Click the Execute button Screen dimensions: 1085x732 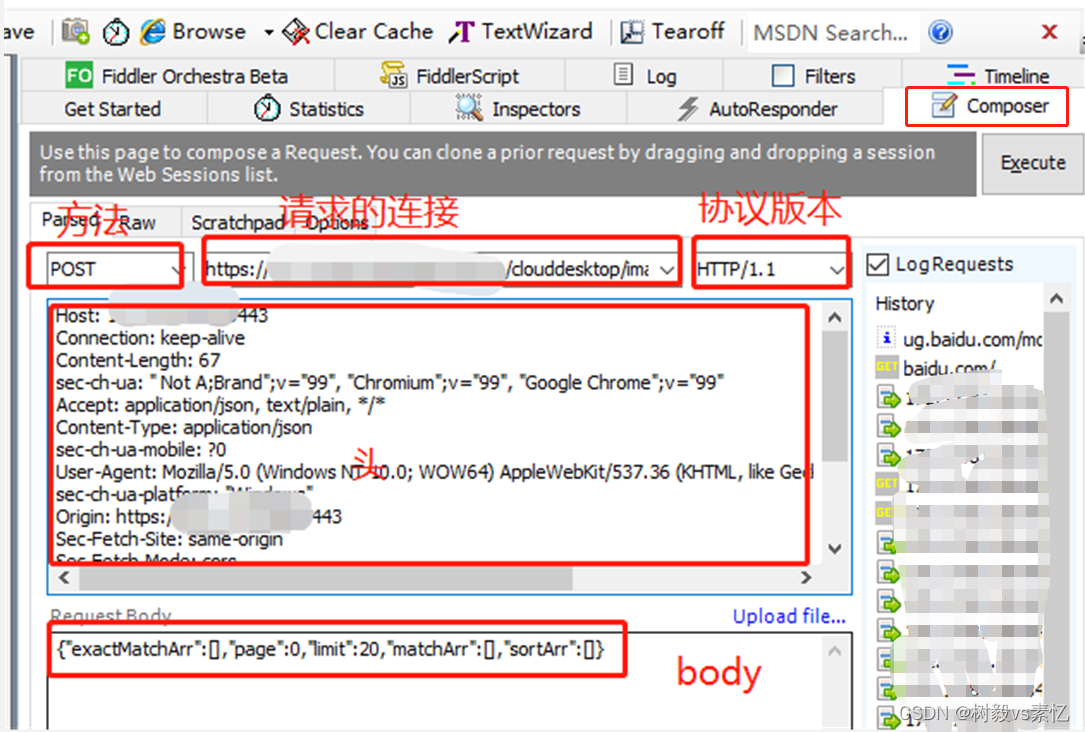pyautogui.click(x=1032, y=163)
